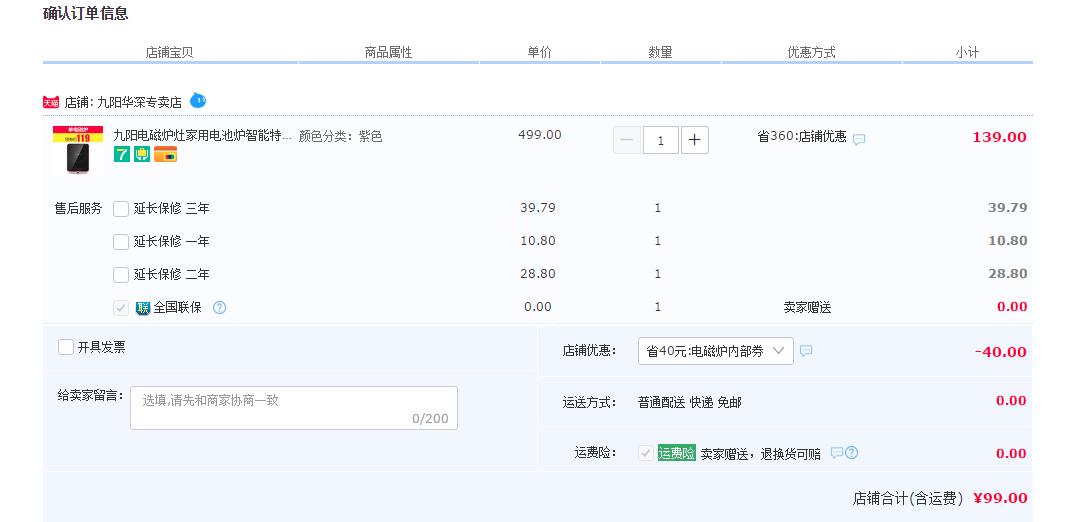Click the 售后服务 label
Image resolution: width=1070 pixels, height=522 pixels.
[x=78, y=209]
